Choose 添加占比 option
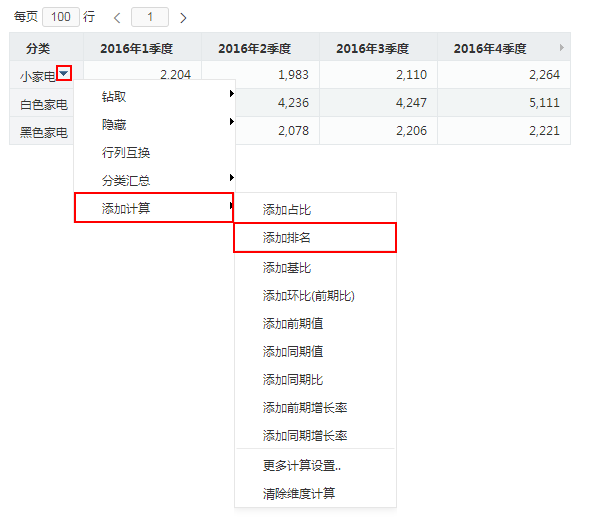The width and height of the screenshot is (597, 525). (x=315, y=209)
